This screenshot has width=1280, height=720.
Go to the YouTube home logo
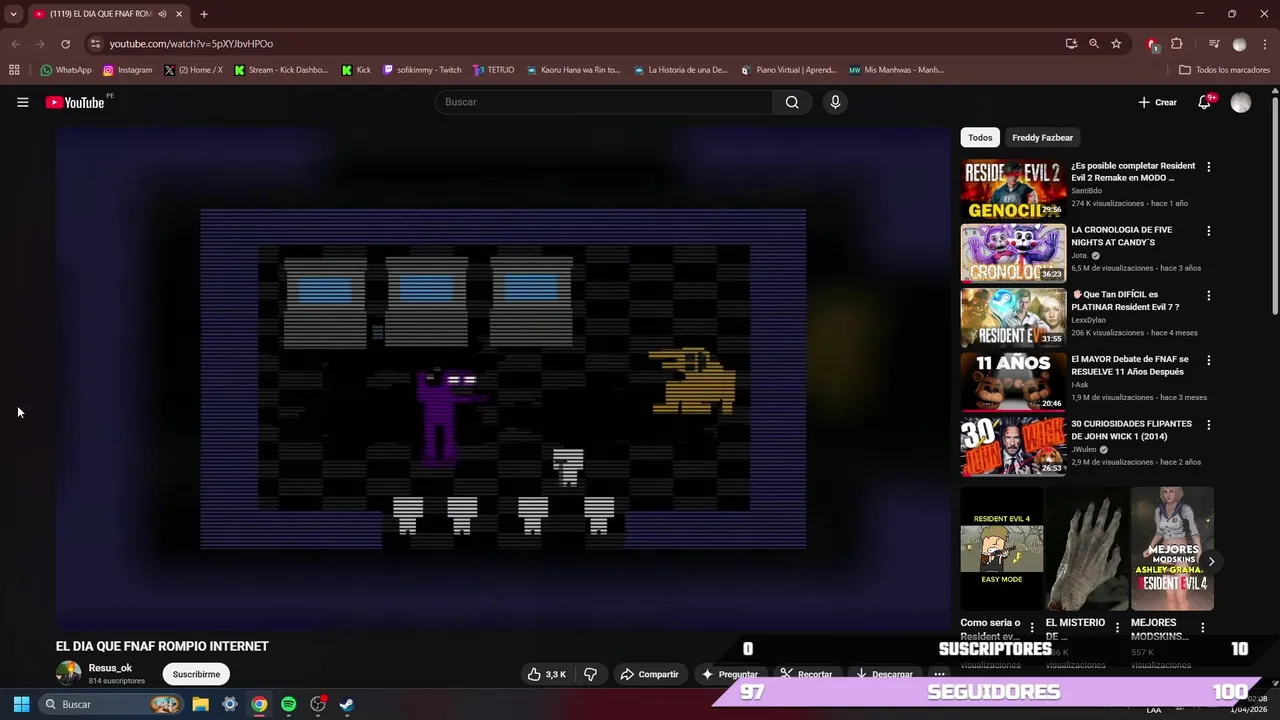point(75,102)
